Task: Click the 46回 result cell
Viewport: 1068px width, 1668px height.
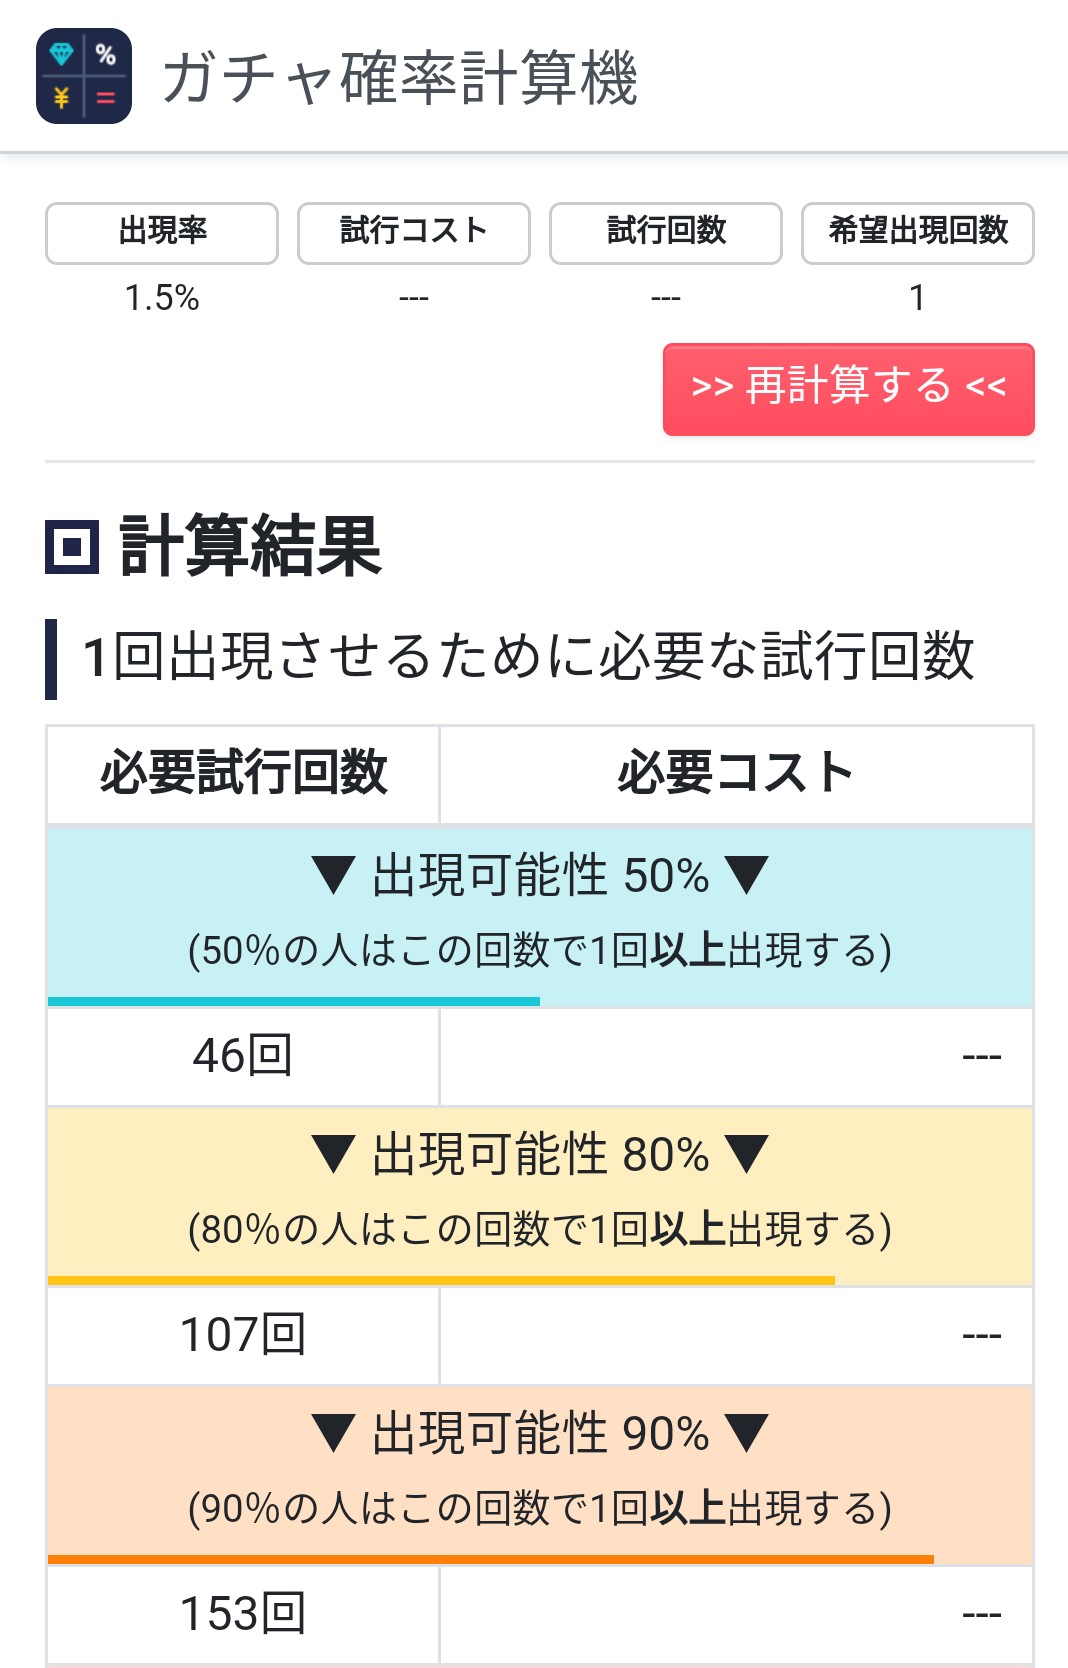Action: click(243, 1056)
